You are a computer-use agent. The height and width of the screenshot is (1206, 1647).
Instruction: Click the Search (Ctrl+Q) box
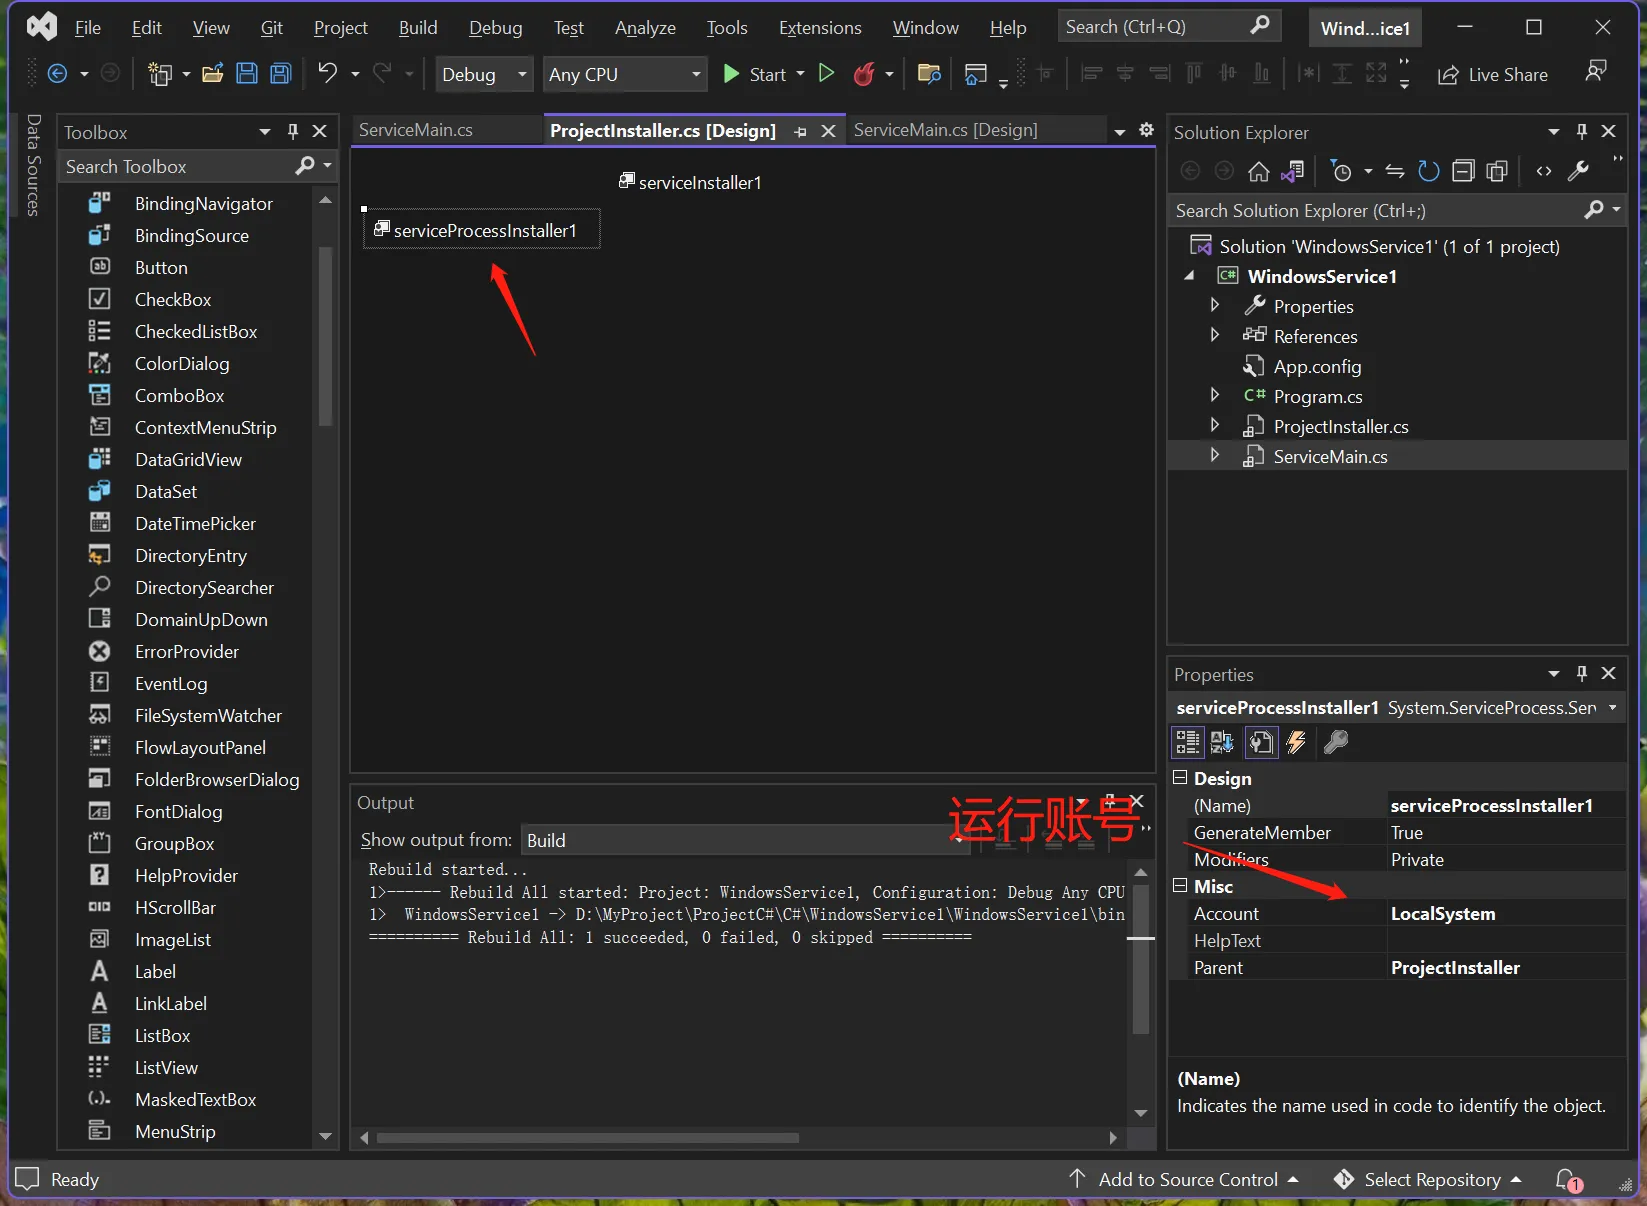click(1168, 27)
